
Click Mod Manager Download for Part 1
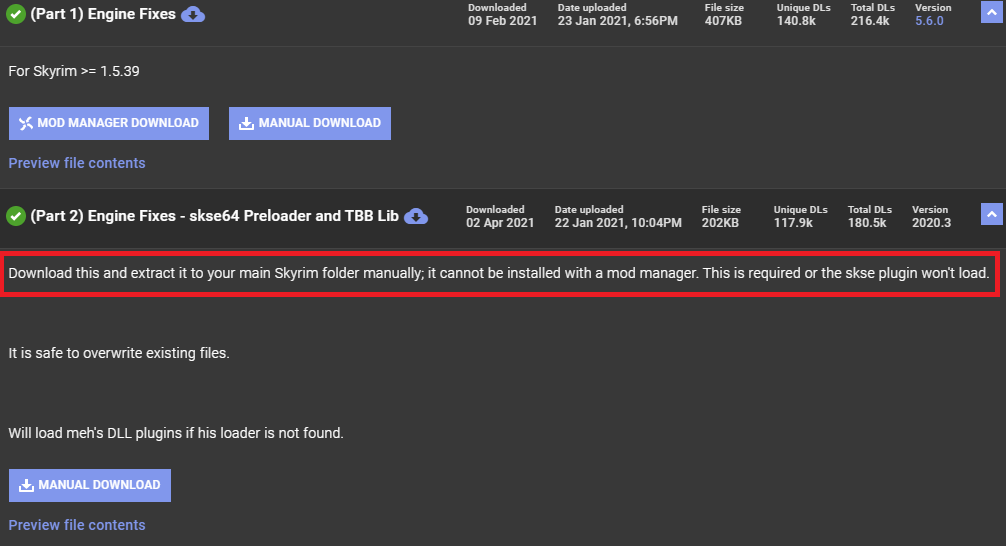[109, 123]
